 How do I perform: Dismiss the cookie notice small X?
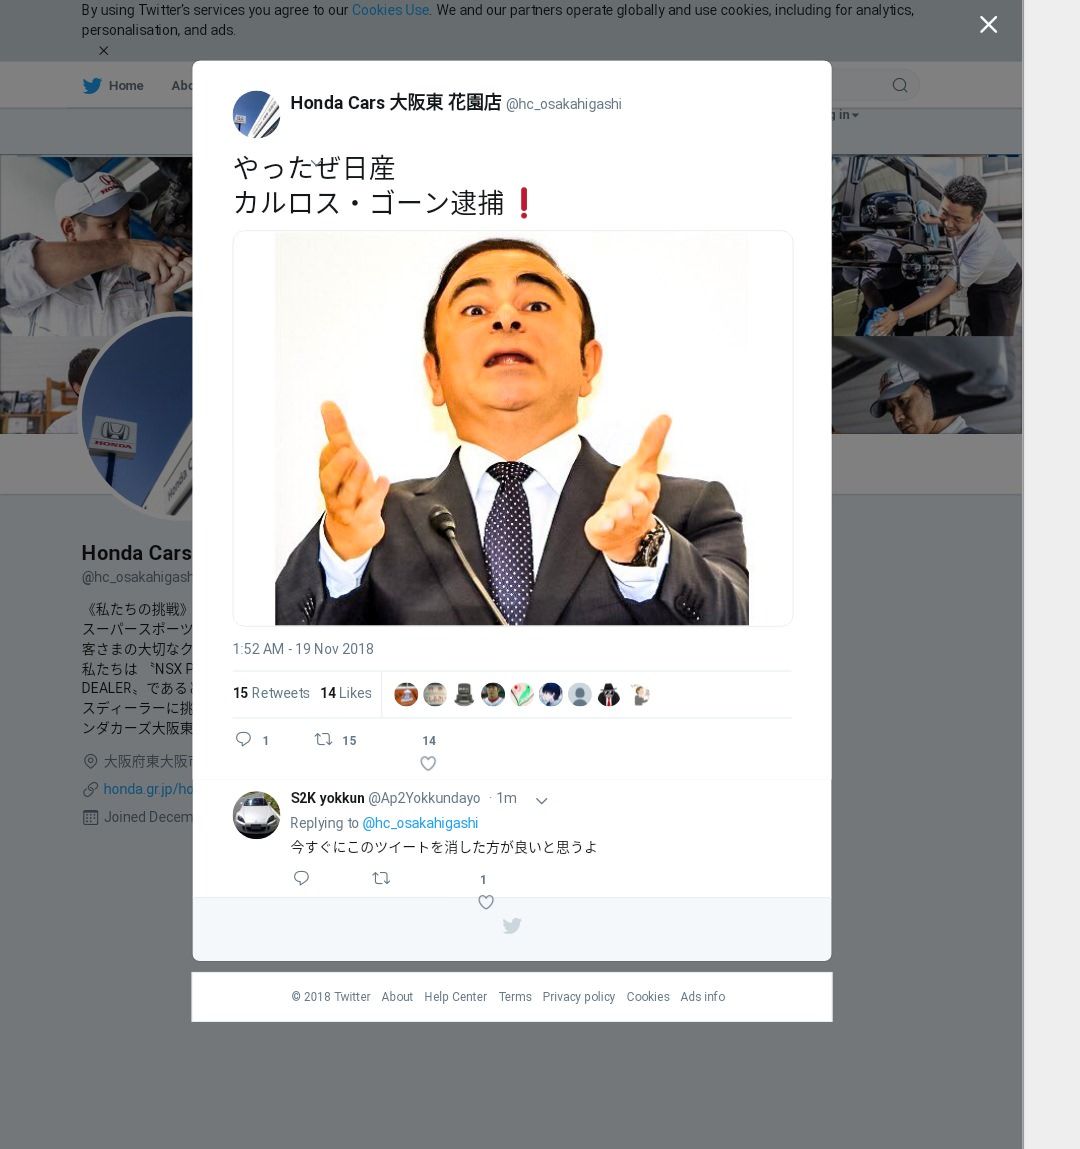click(x=103, y=51)
